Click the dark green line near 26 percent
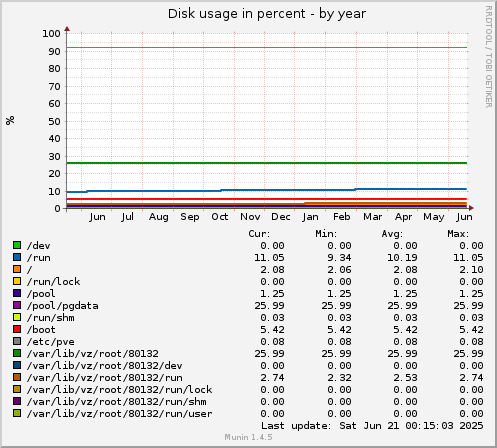Screen dimensions: 497x448 coord(267,163)
